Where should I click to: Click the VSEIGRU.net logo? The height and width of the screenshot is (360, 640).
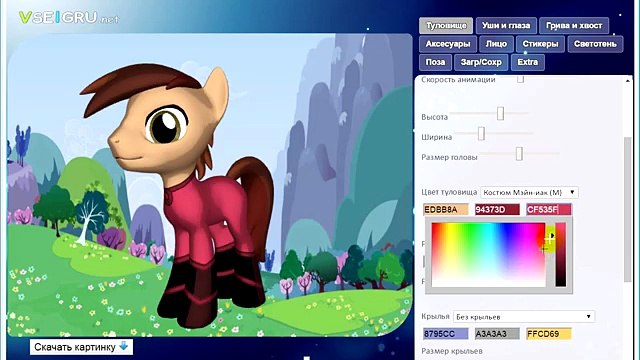[69, 18]
